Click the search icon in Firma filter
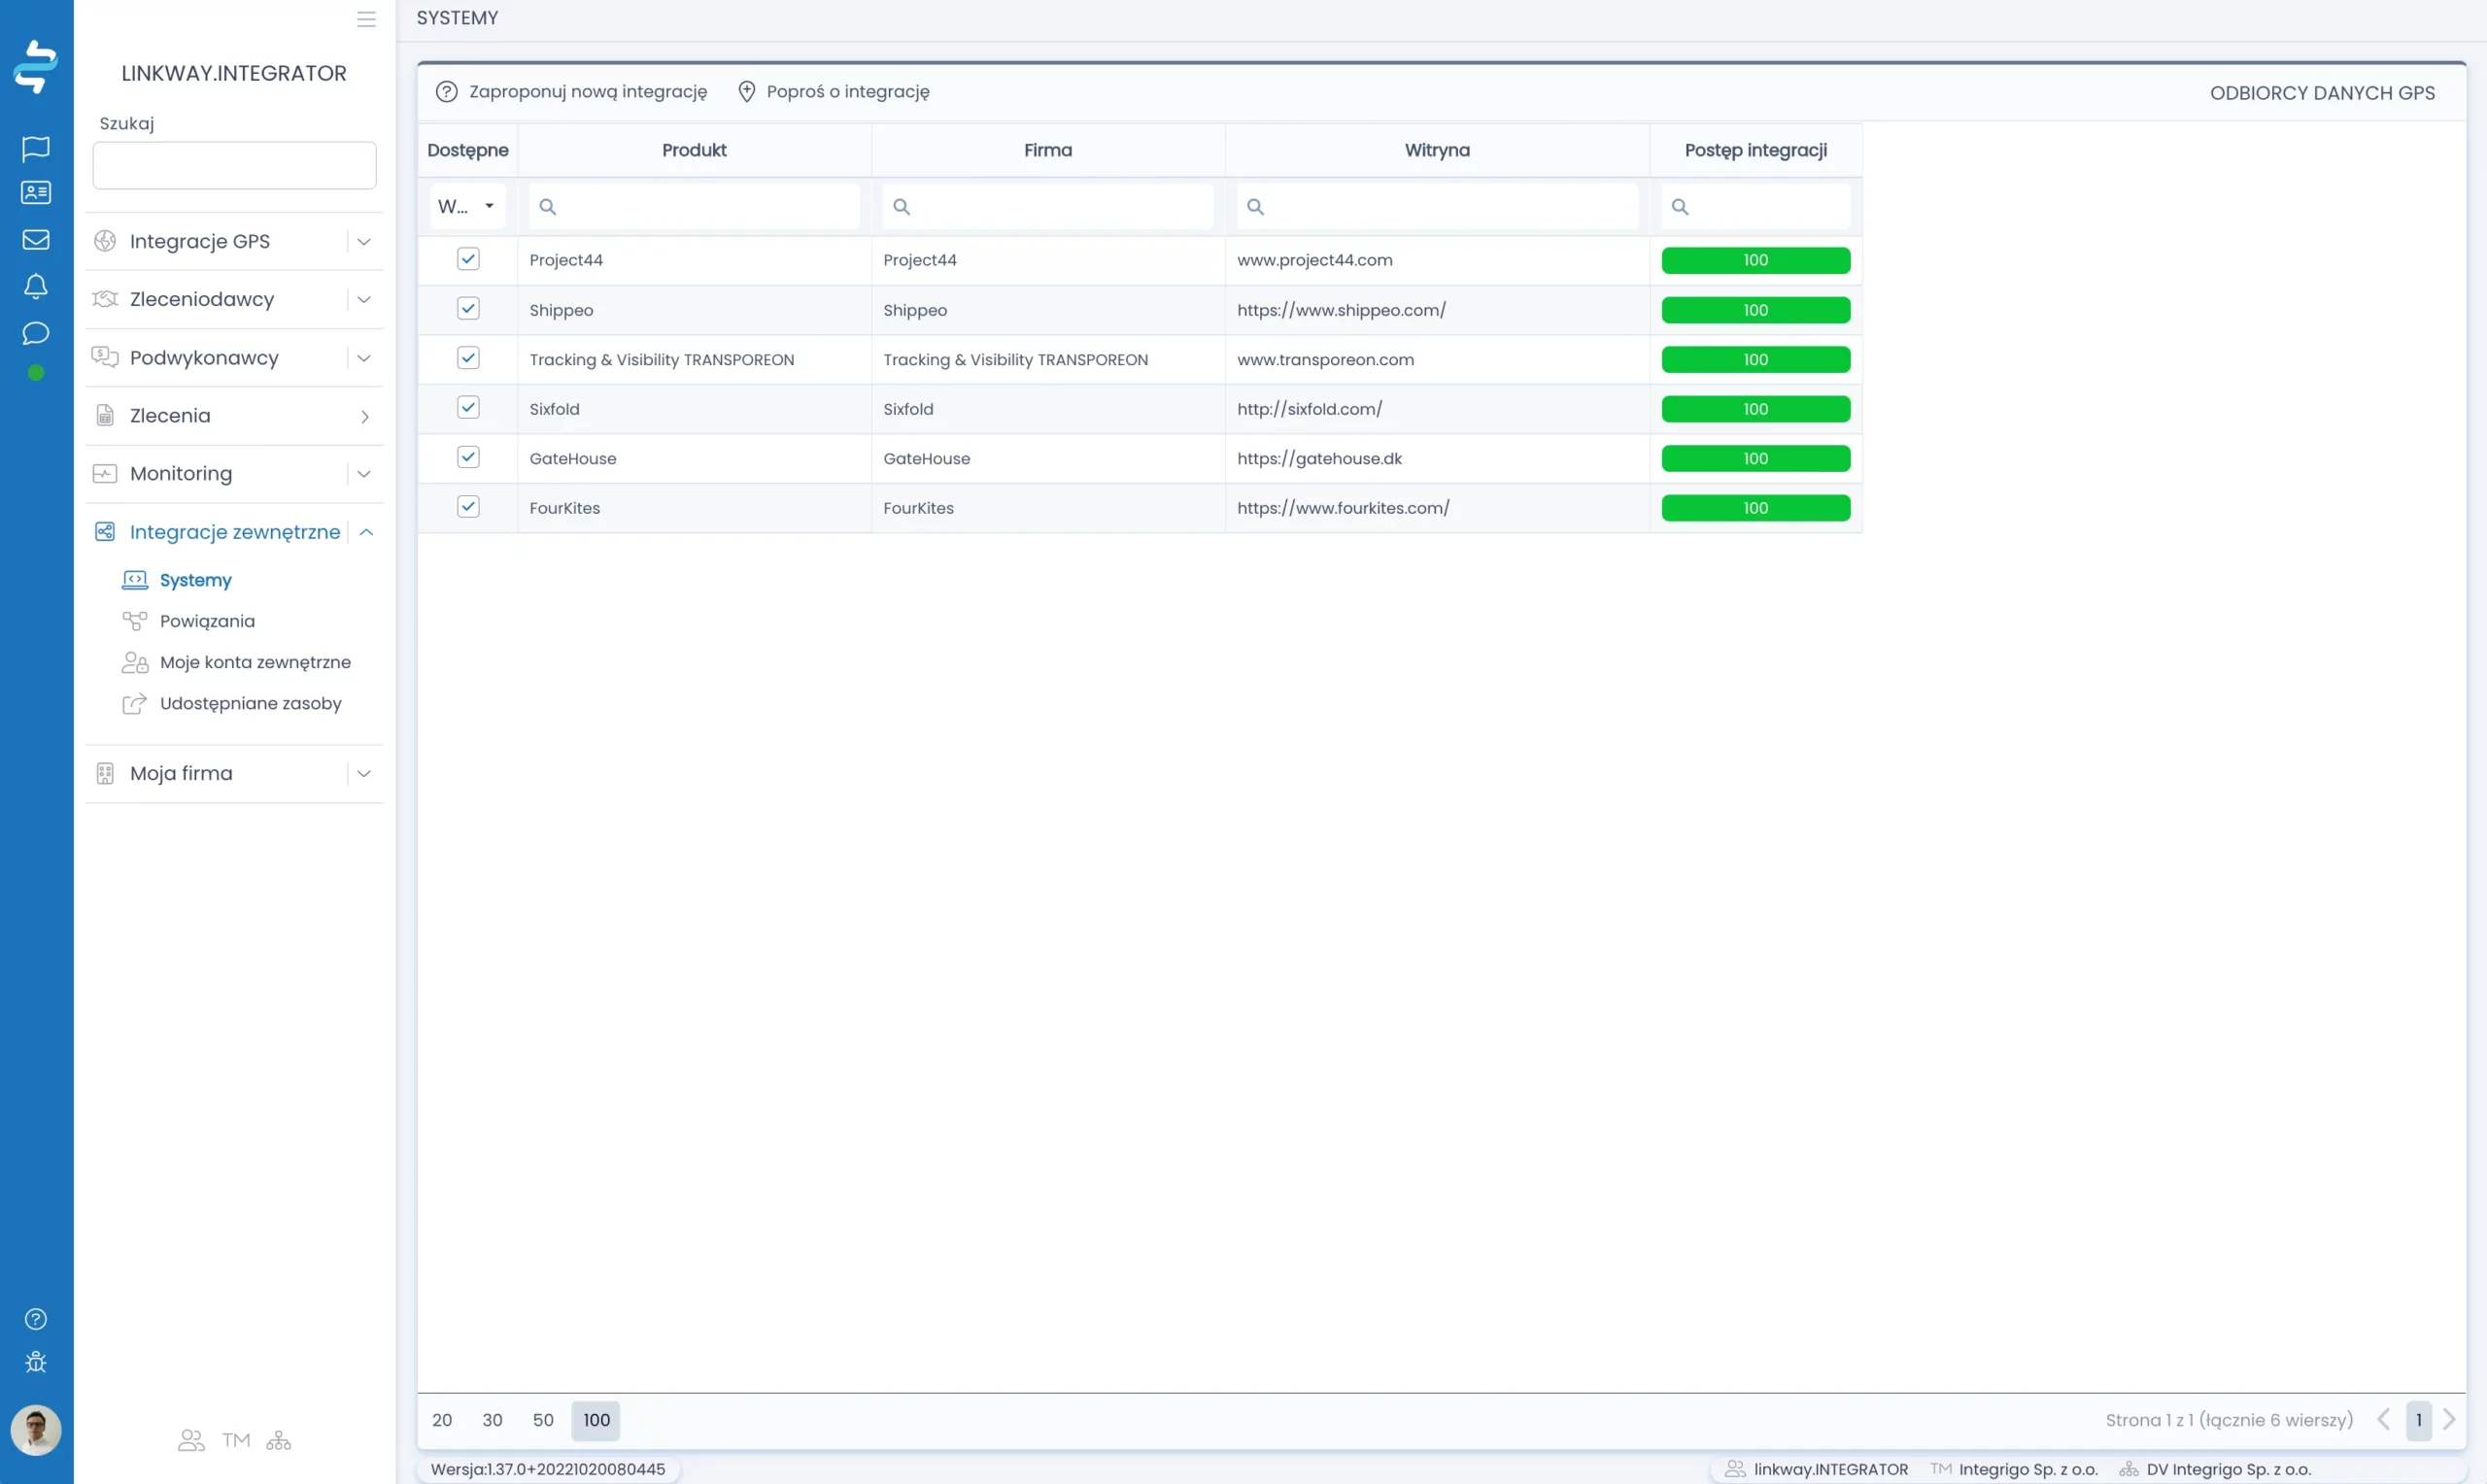 pyautogui.click(x=902, y=206)
